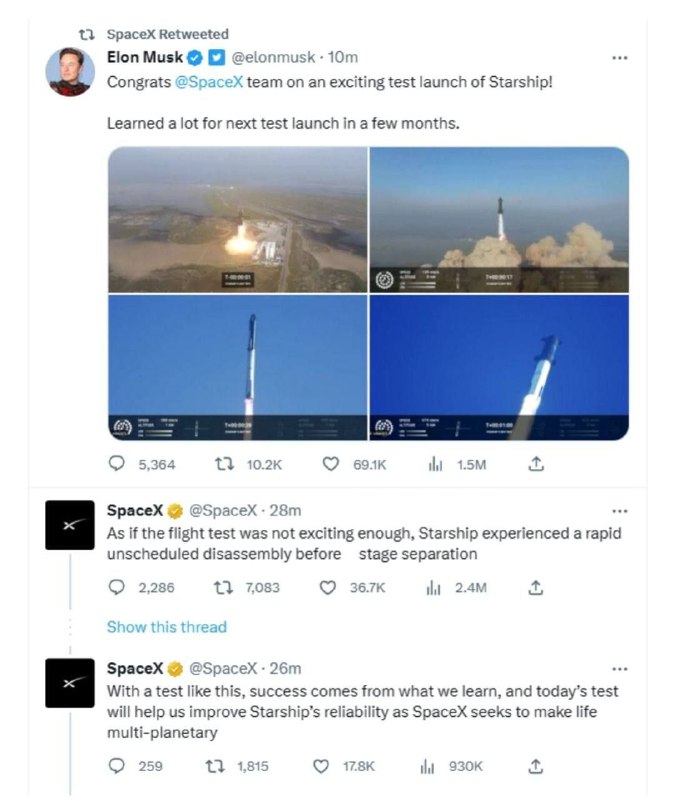This screenshot has height=800, width=674.
Task: Open the more options menu on the first SpaceX tweet
Action: [621, 508]
